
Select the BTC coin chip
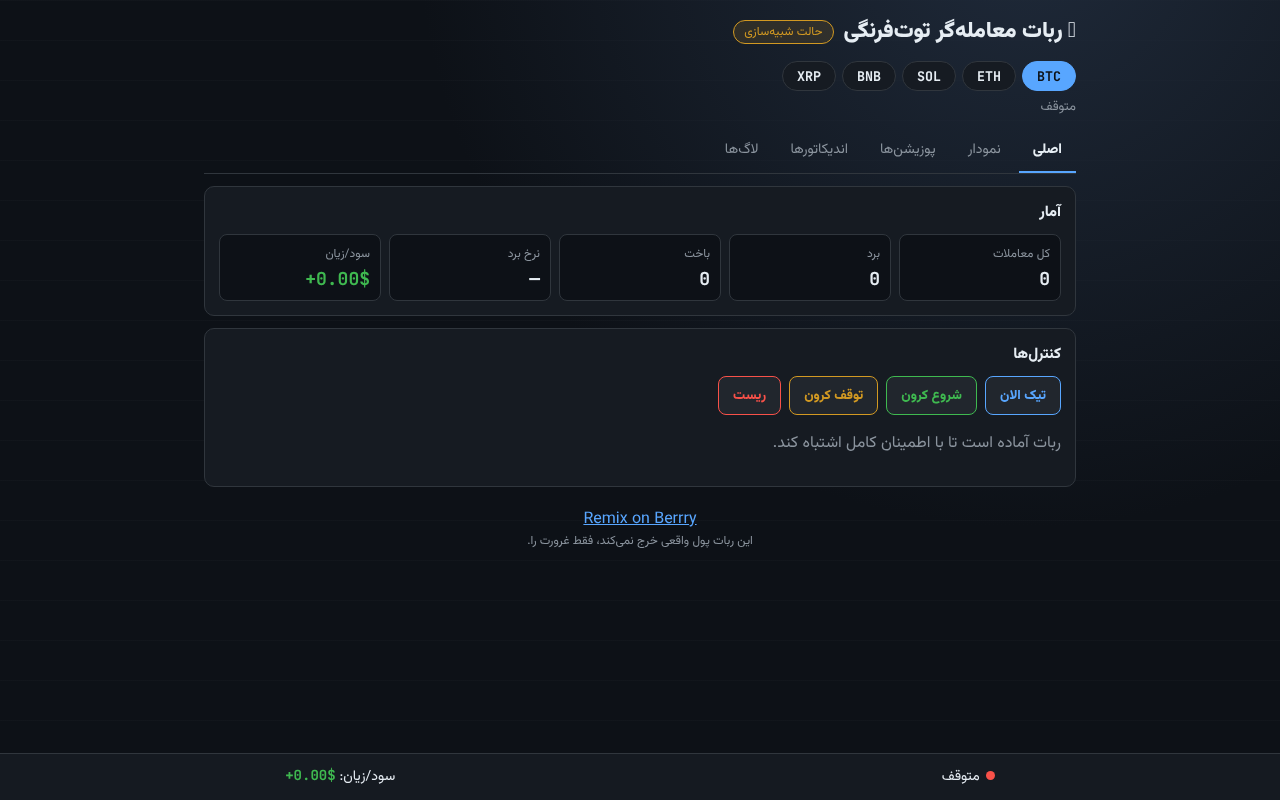tap(1049, 76)
